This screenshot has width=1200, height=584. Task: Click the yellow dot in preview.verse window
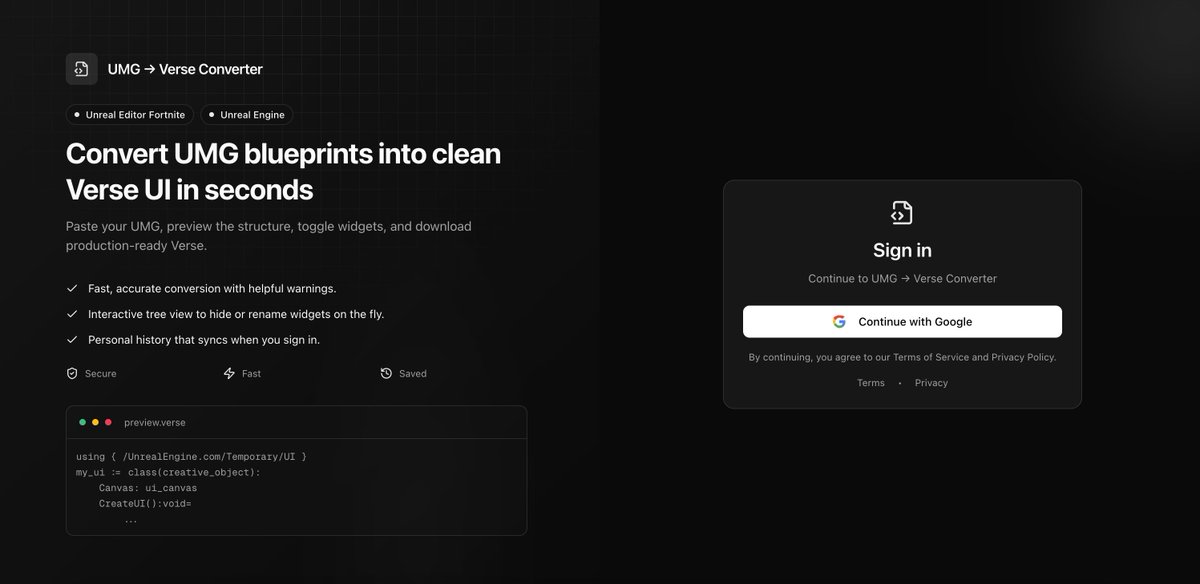95,422
